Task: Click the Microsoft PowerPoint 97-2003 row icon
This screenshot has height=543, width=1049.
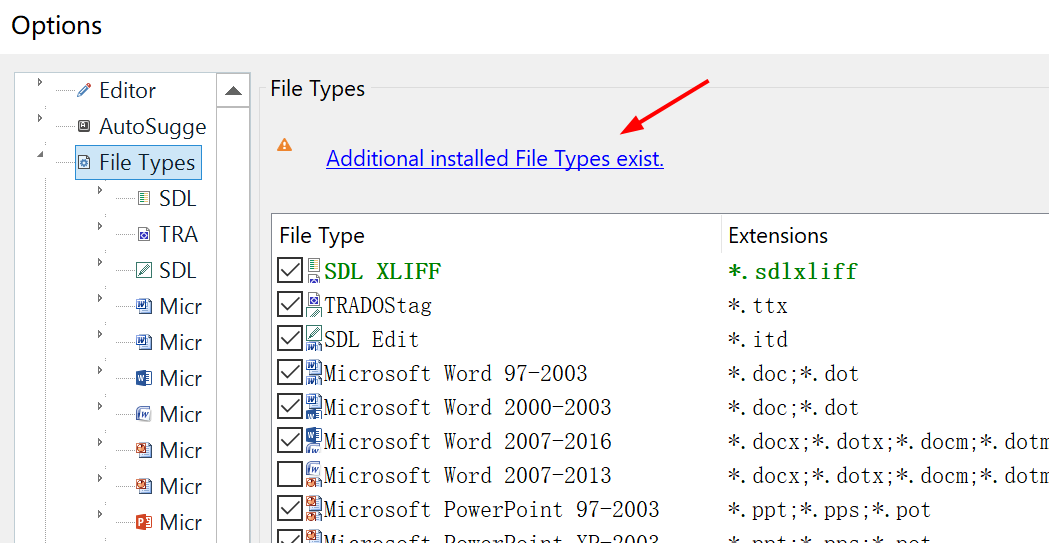Action: (314, 510)
